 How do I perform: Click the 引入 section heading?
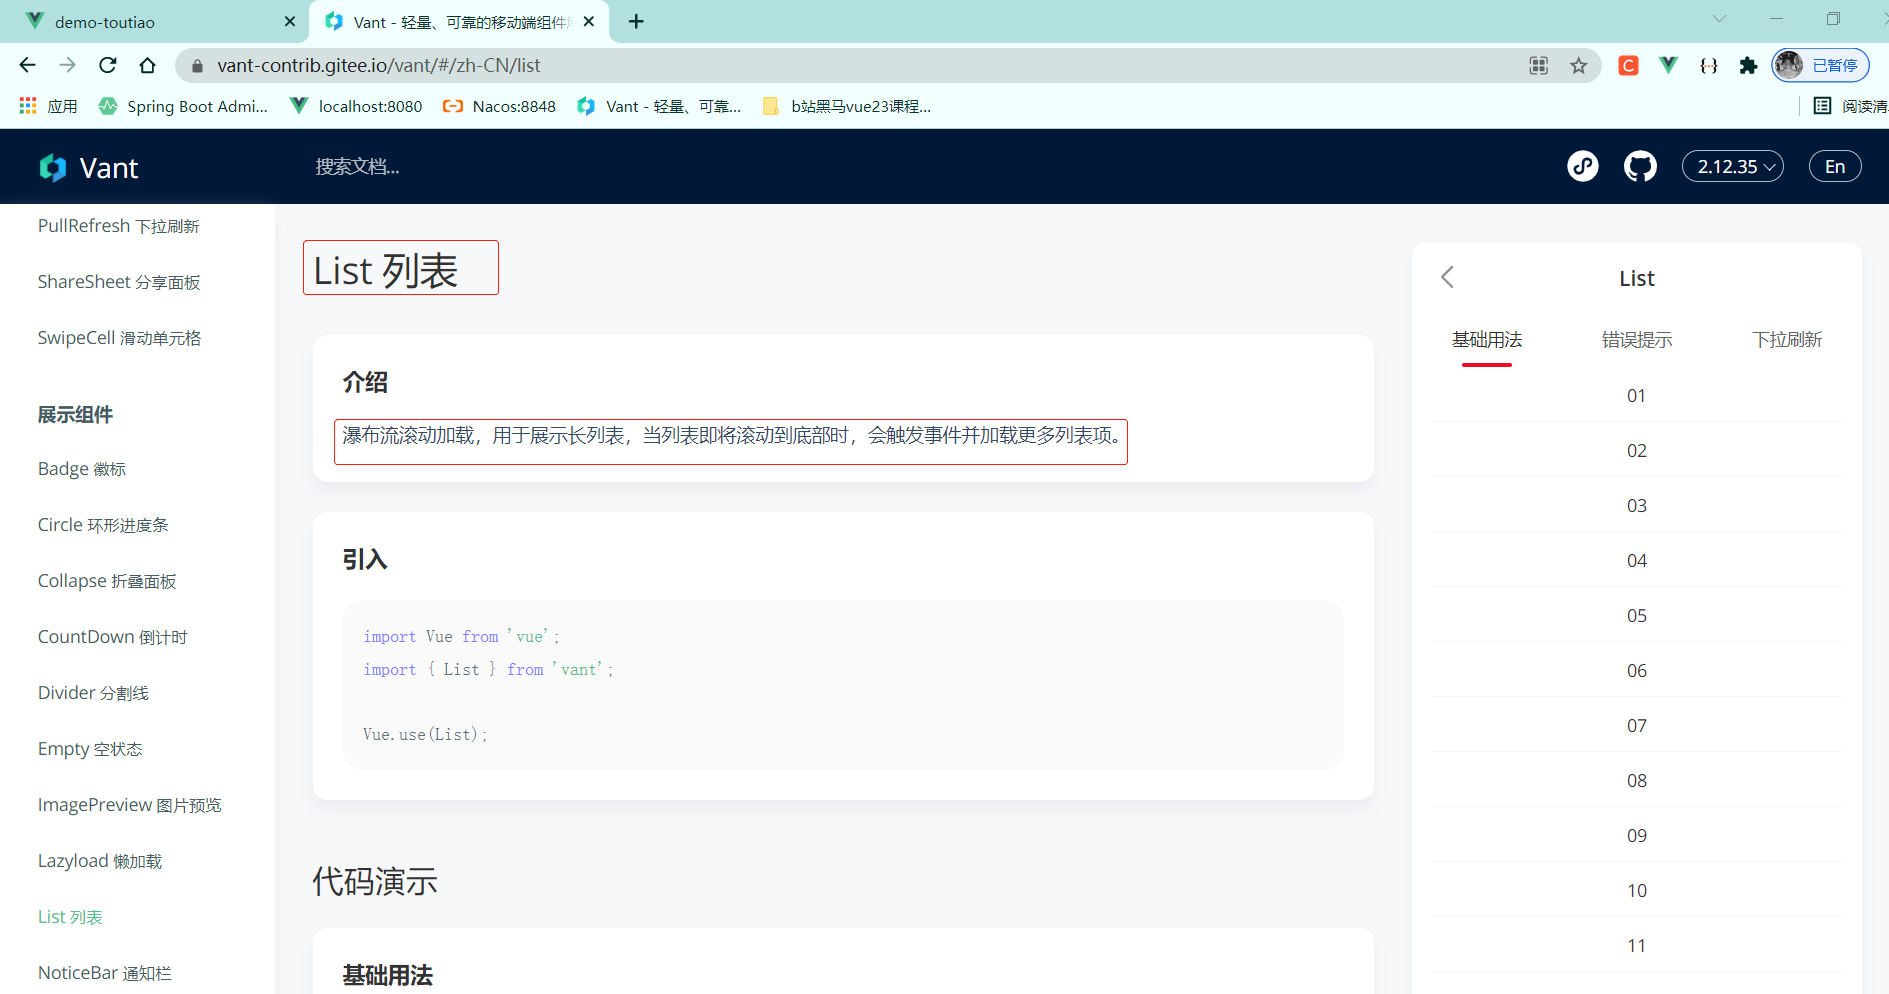tap(365, 559)
